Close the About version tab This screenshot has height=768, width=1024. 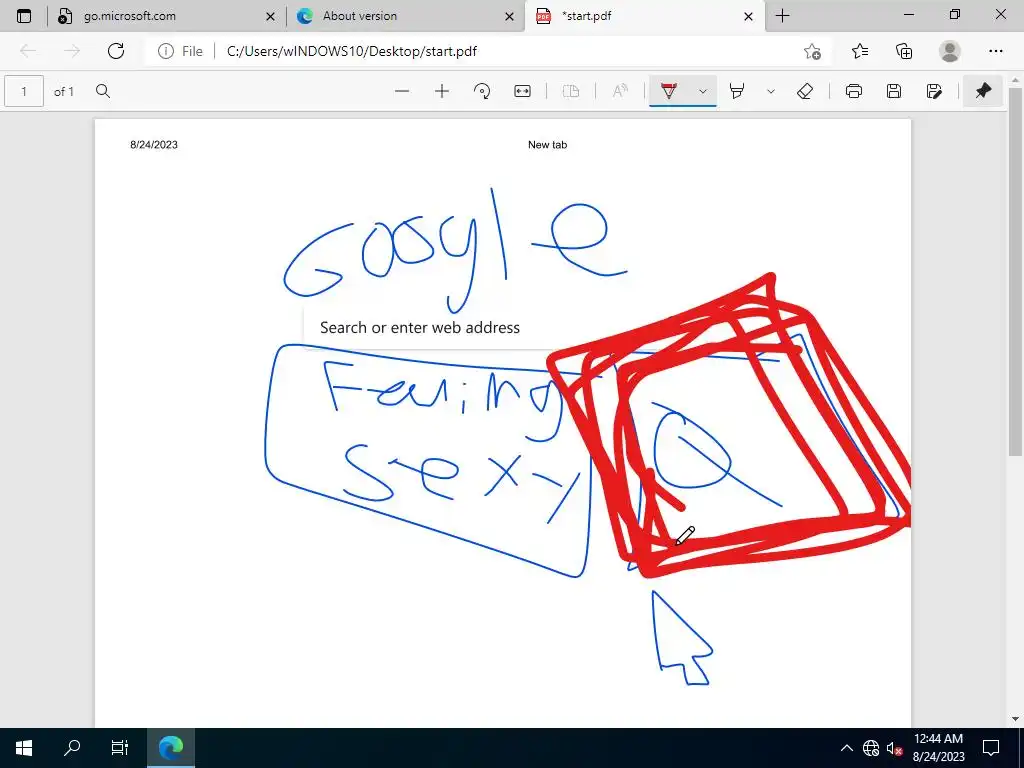pyautogui.click(x=509, y=16)
